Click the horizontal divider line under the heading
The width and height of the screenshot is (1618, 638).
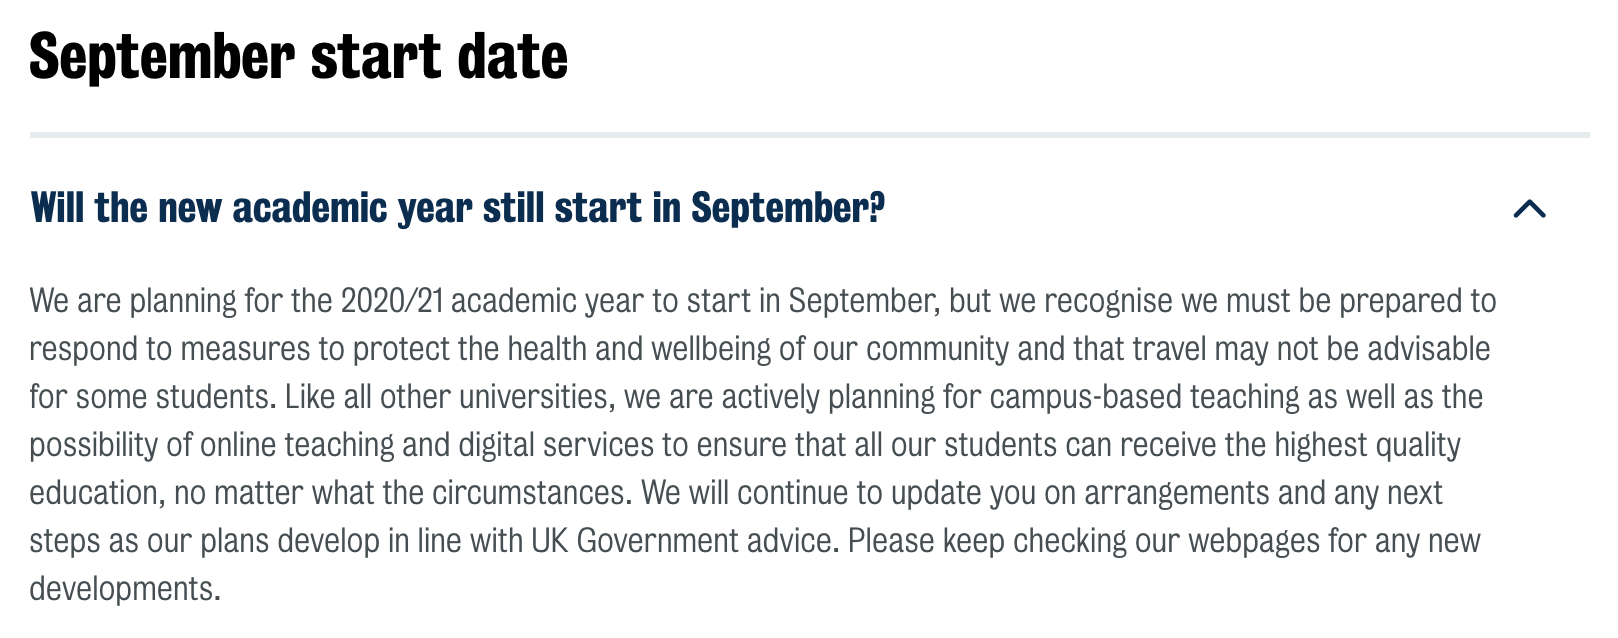809,134
